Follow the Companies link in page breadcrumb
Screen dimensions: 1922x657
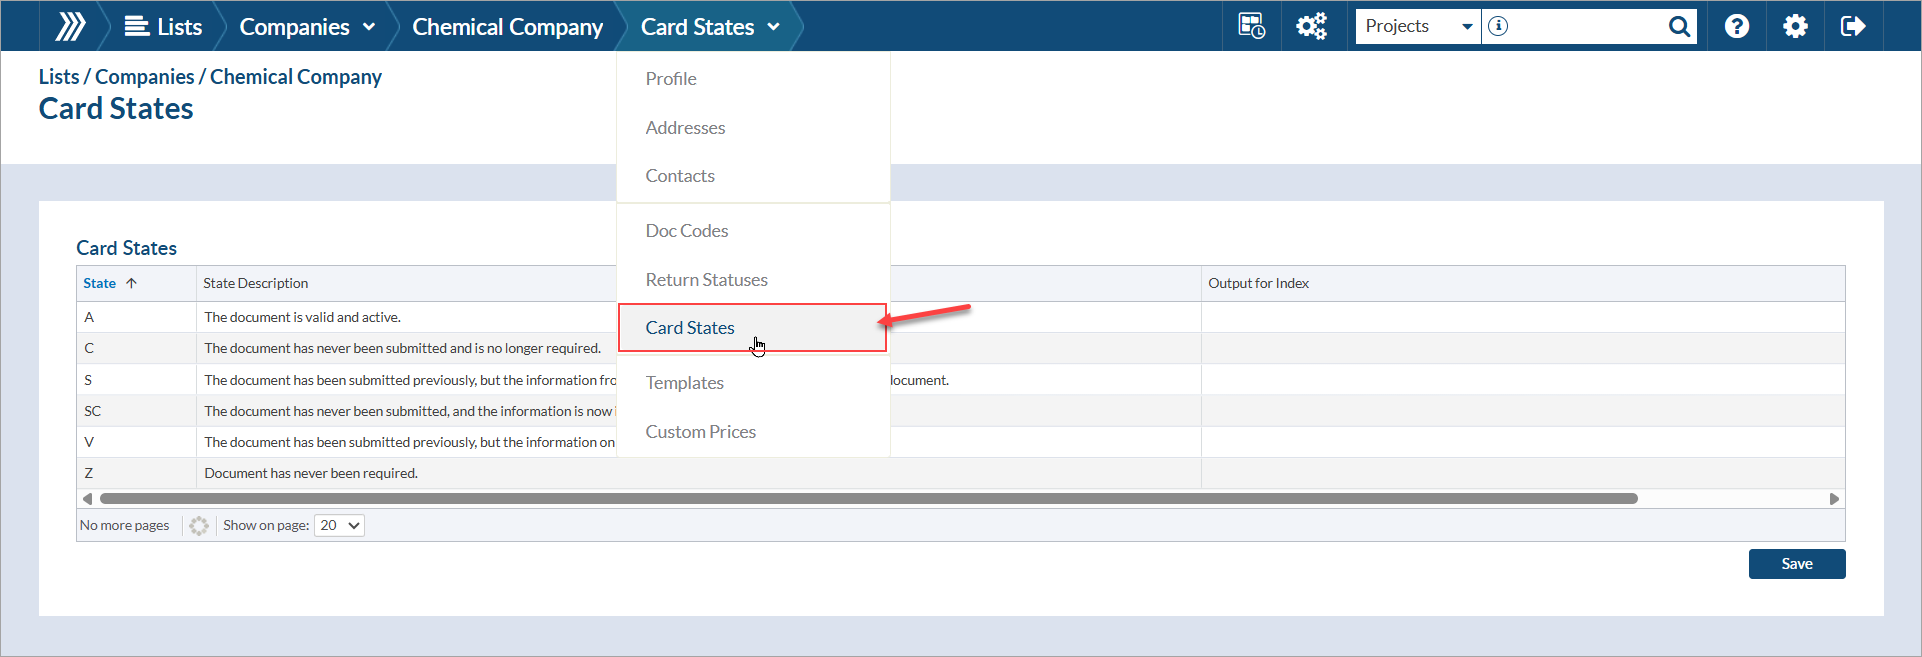point(145,77)
